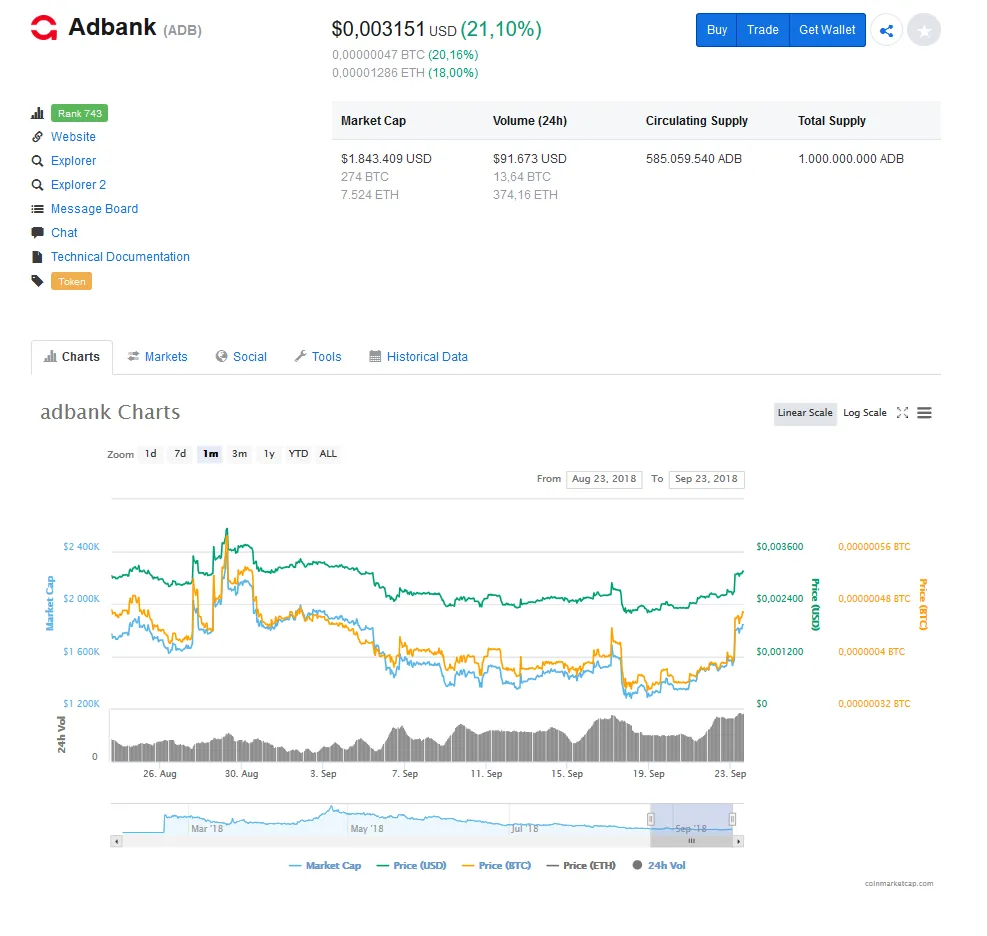
Task: Switch to the Historical Data tab
Action: [x=419, y=357]
